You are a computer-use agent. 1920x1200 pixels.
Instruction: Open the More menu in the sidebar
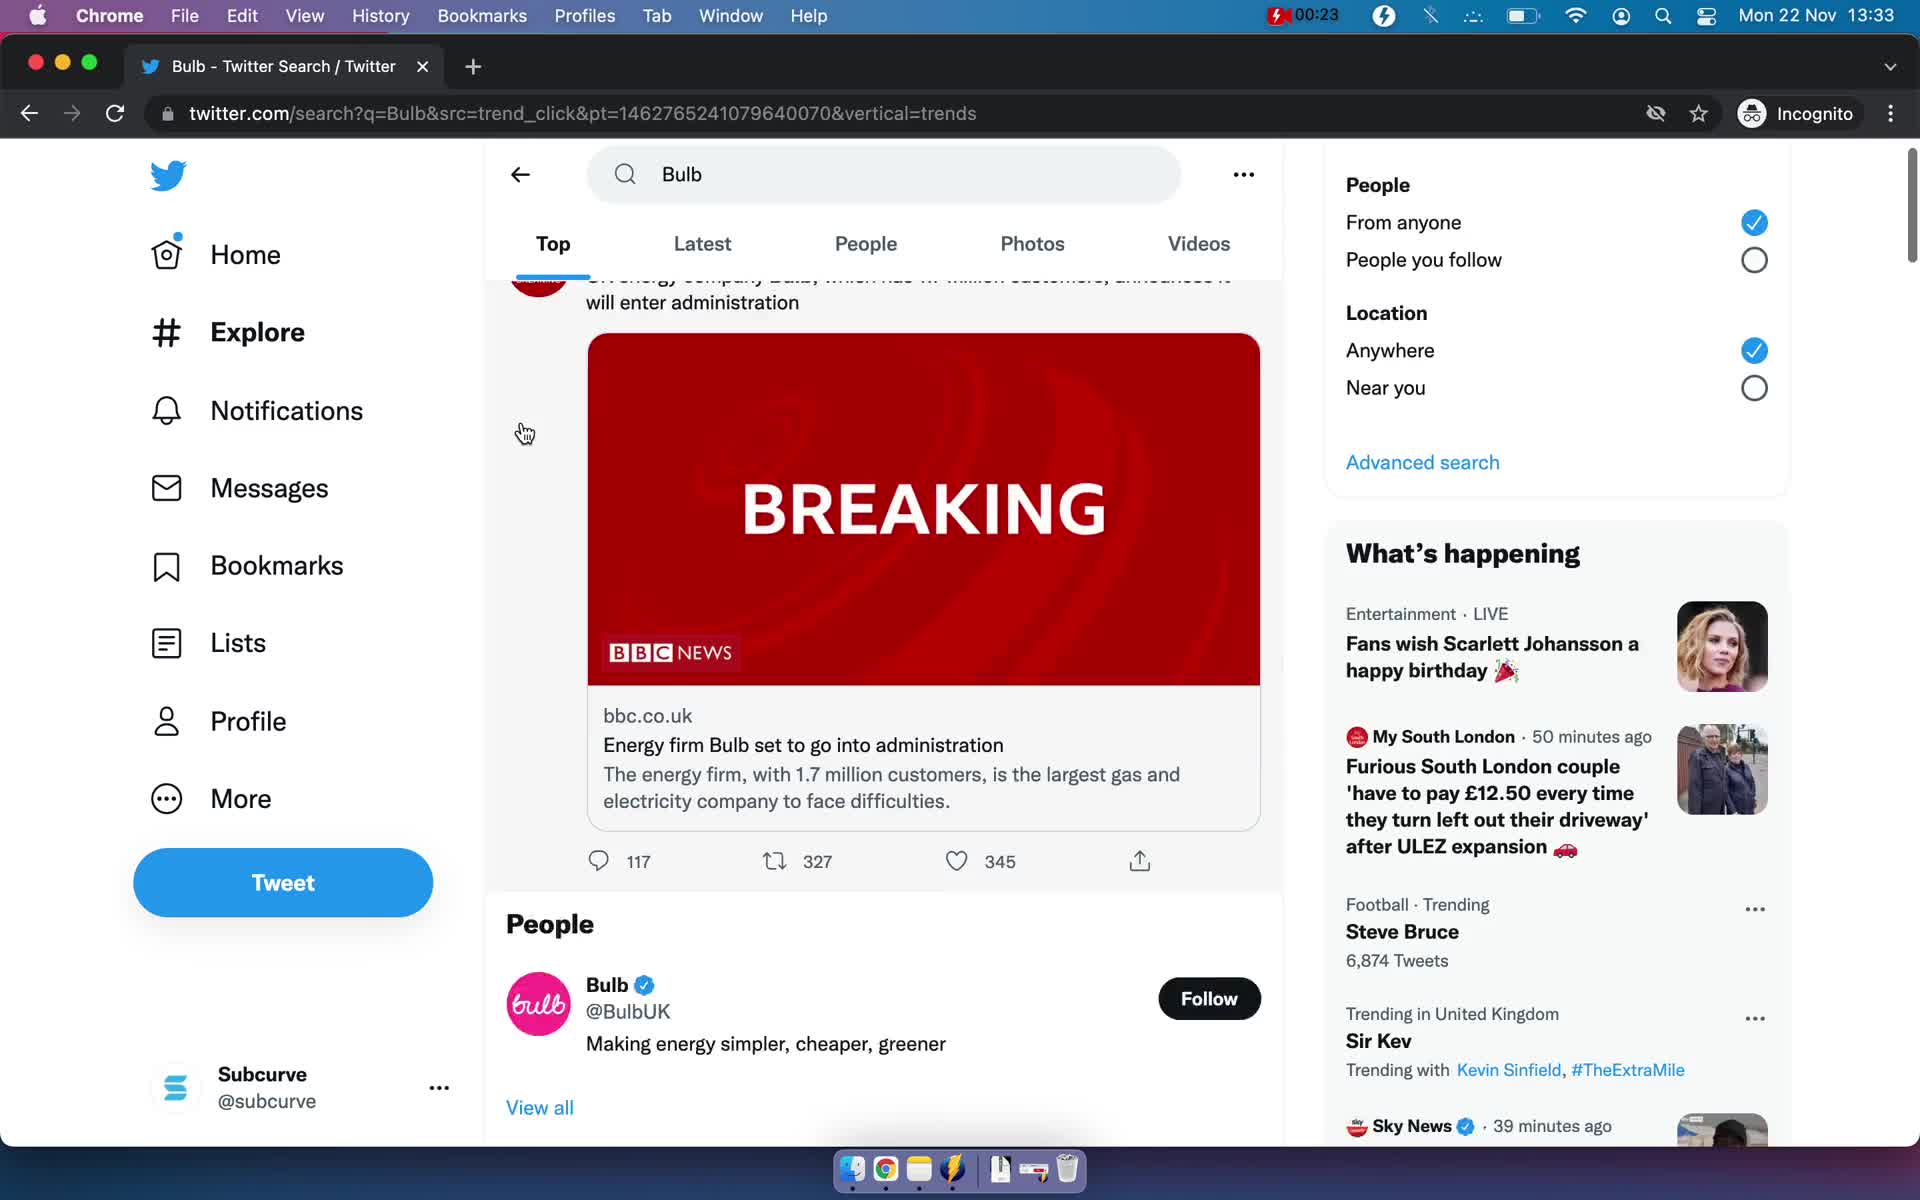211,799
